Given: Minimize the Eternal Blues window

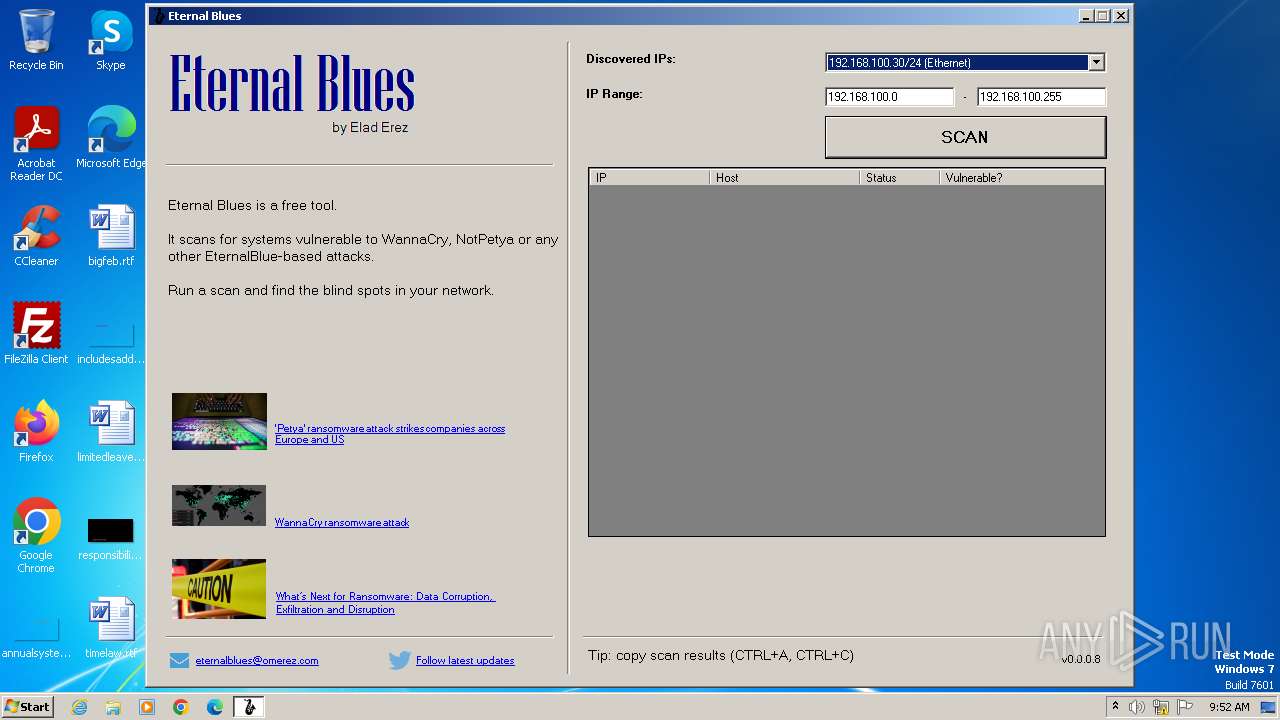Looking at the screenshot, I should coord(1086,15).
